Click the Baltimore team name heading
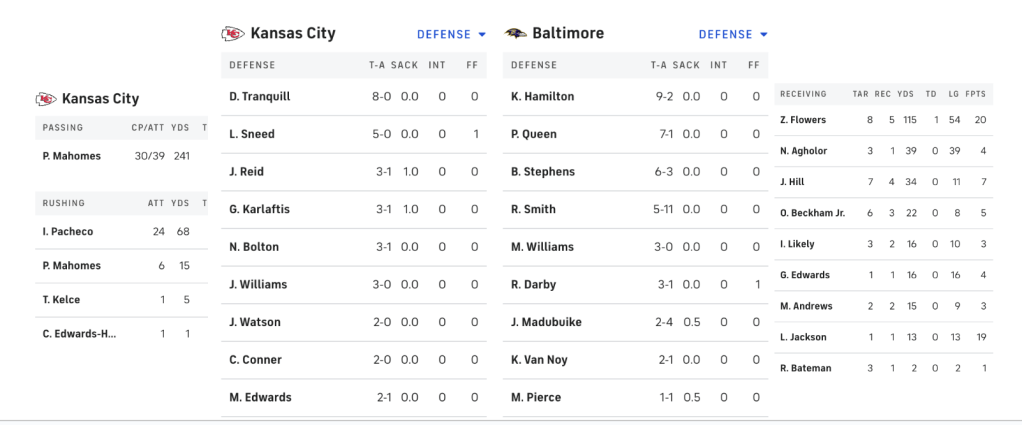Image resolution: width=1022 pixels, height=425 pixels. [568, 34]
